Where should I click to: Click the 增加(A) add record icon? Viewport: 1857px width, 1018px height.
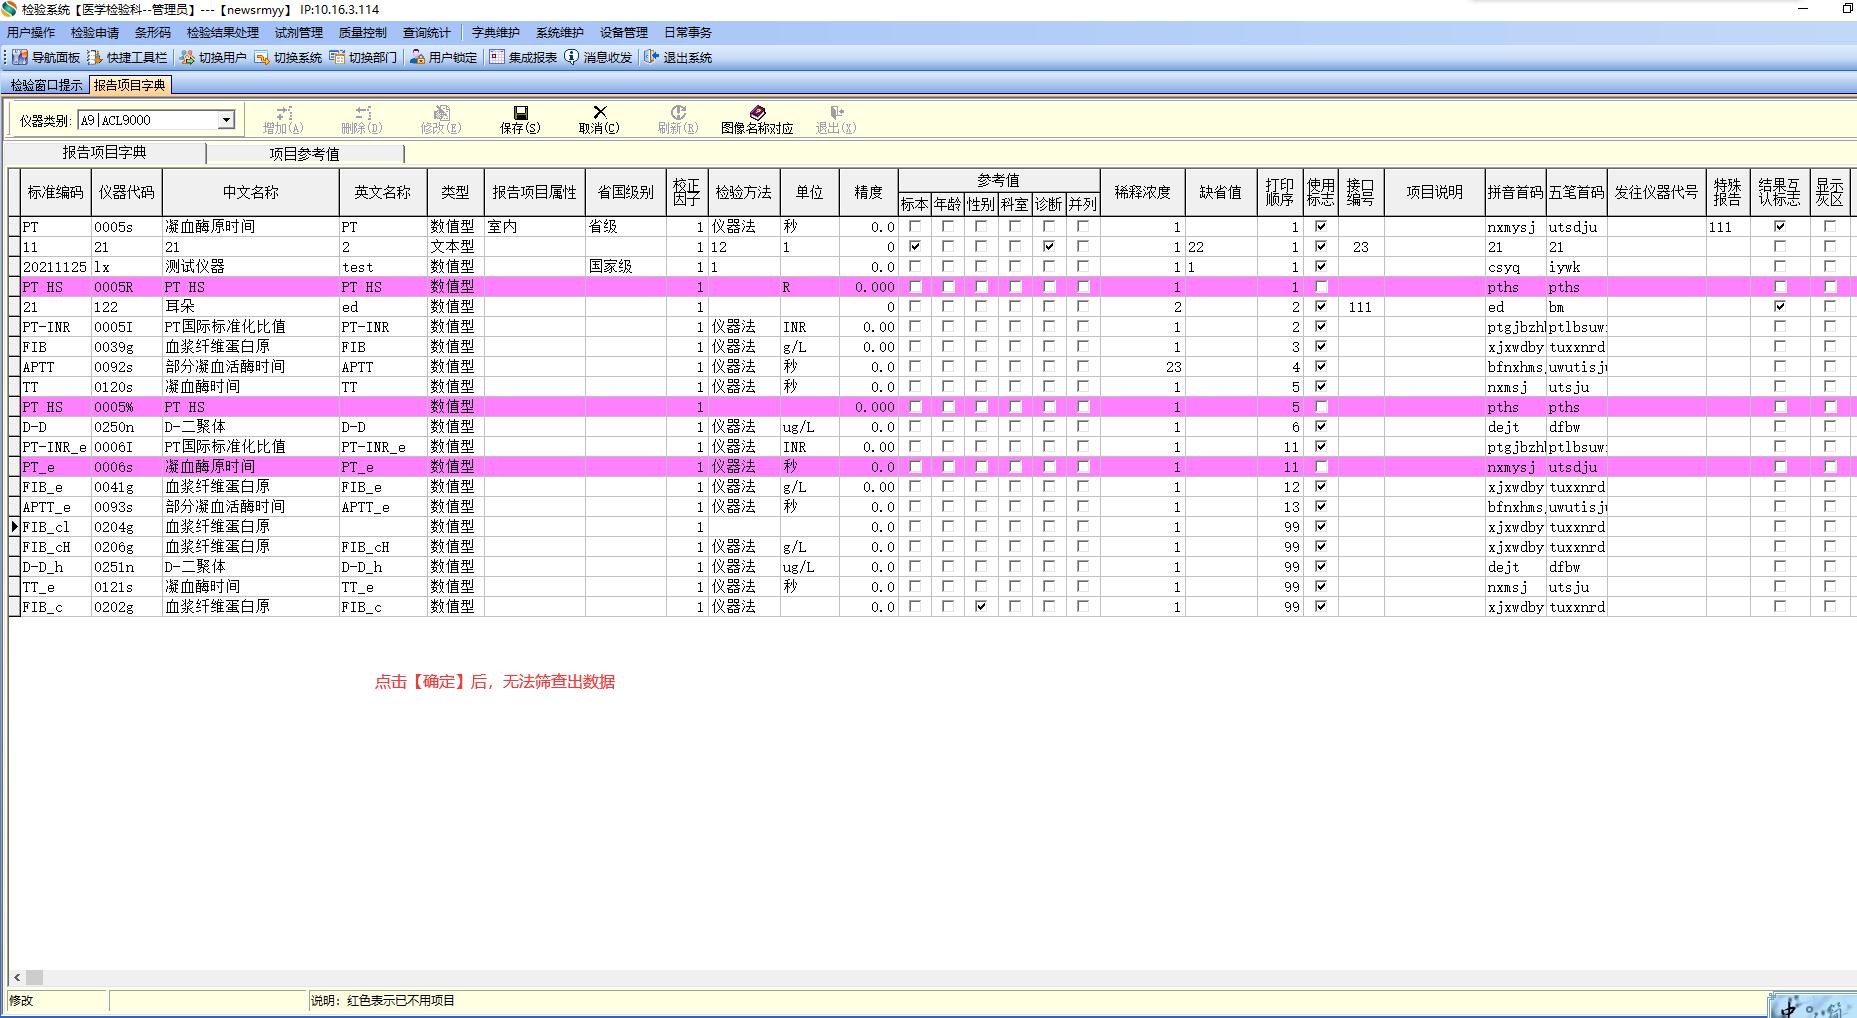284,112
